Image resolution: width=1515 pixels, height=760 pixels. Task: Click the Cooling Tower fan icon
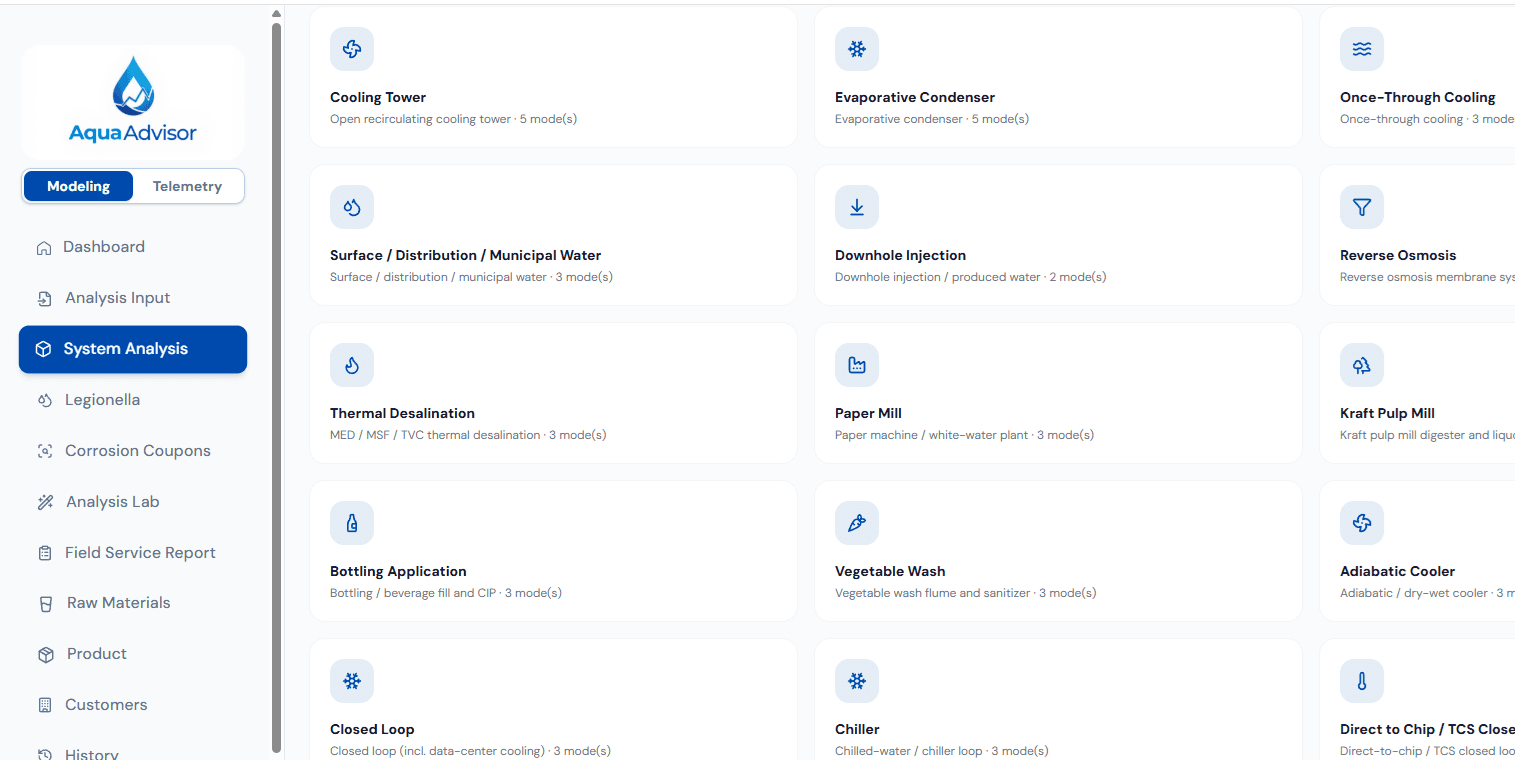pos(352,49)
